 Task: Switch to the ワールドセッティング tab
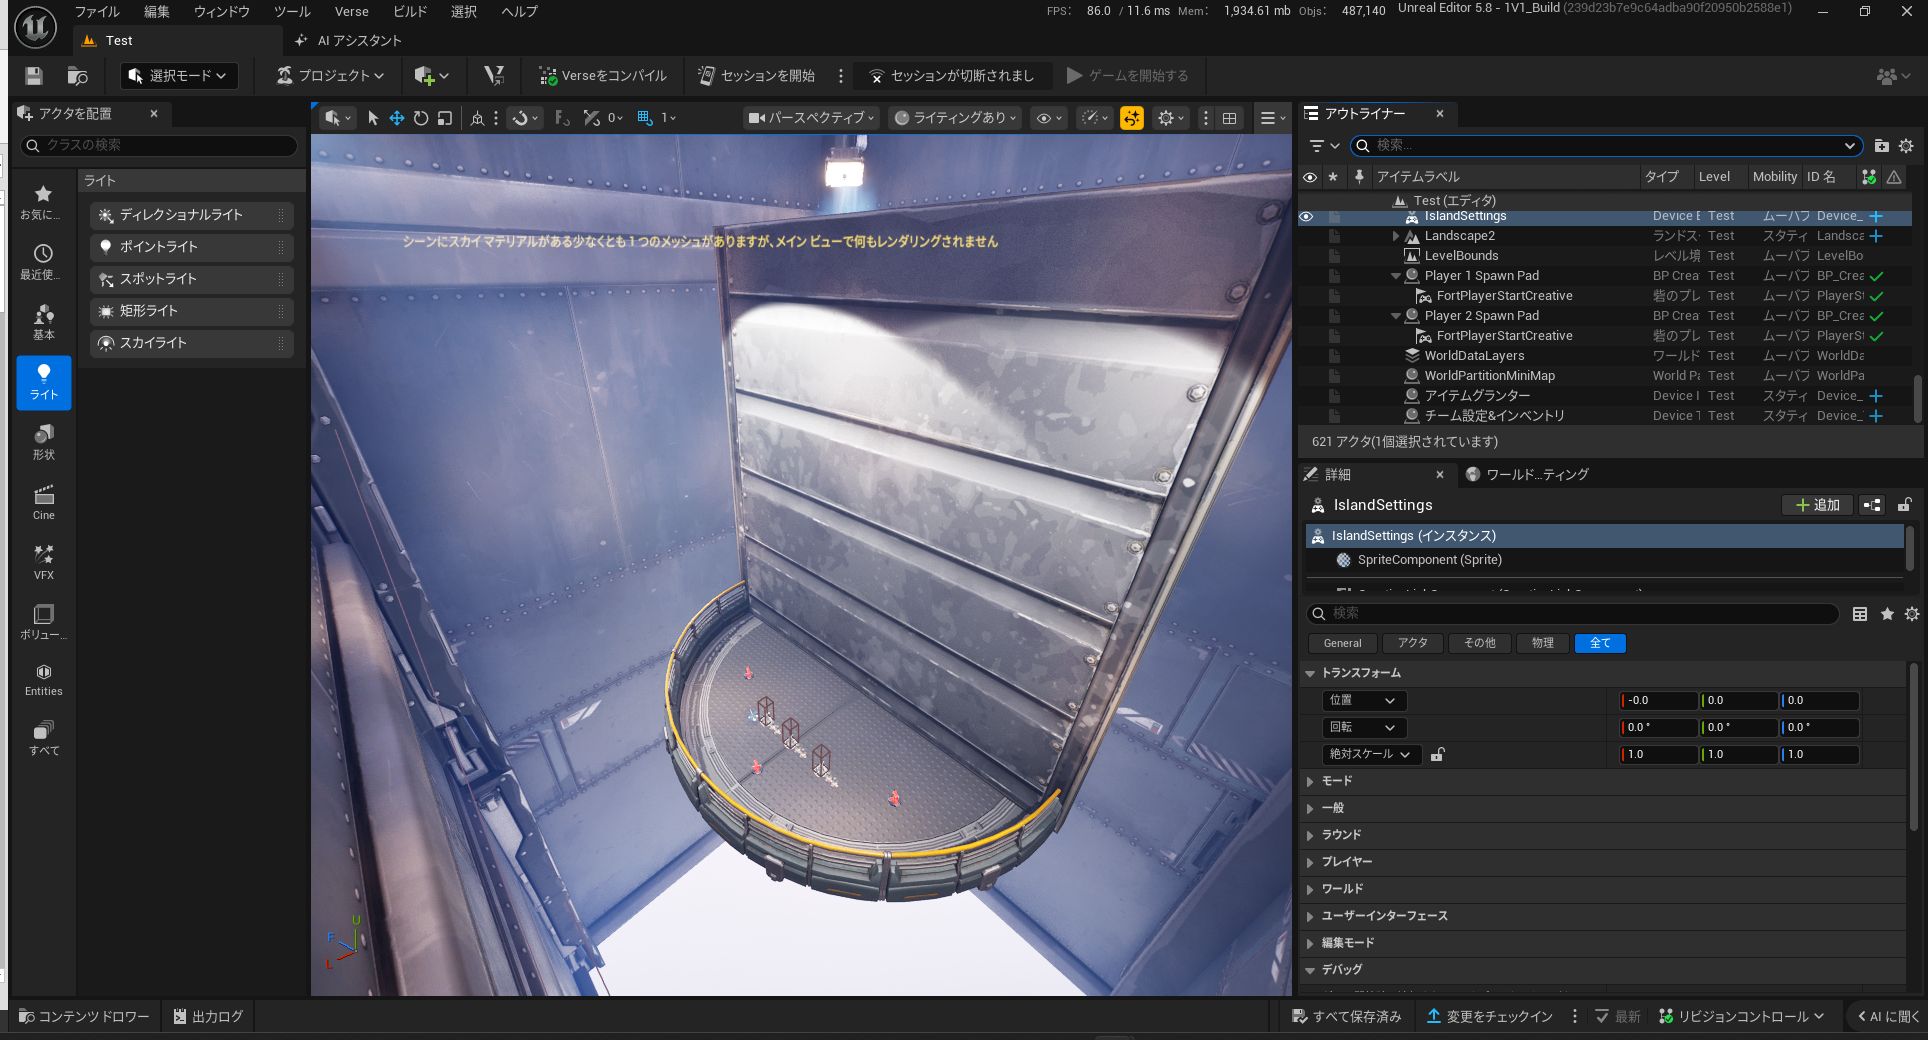(x=1527, y=475)
